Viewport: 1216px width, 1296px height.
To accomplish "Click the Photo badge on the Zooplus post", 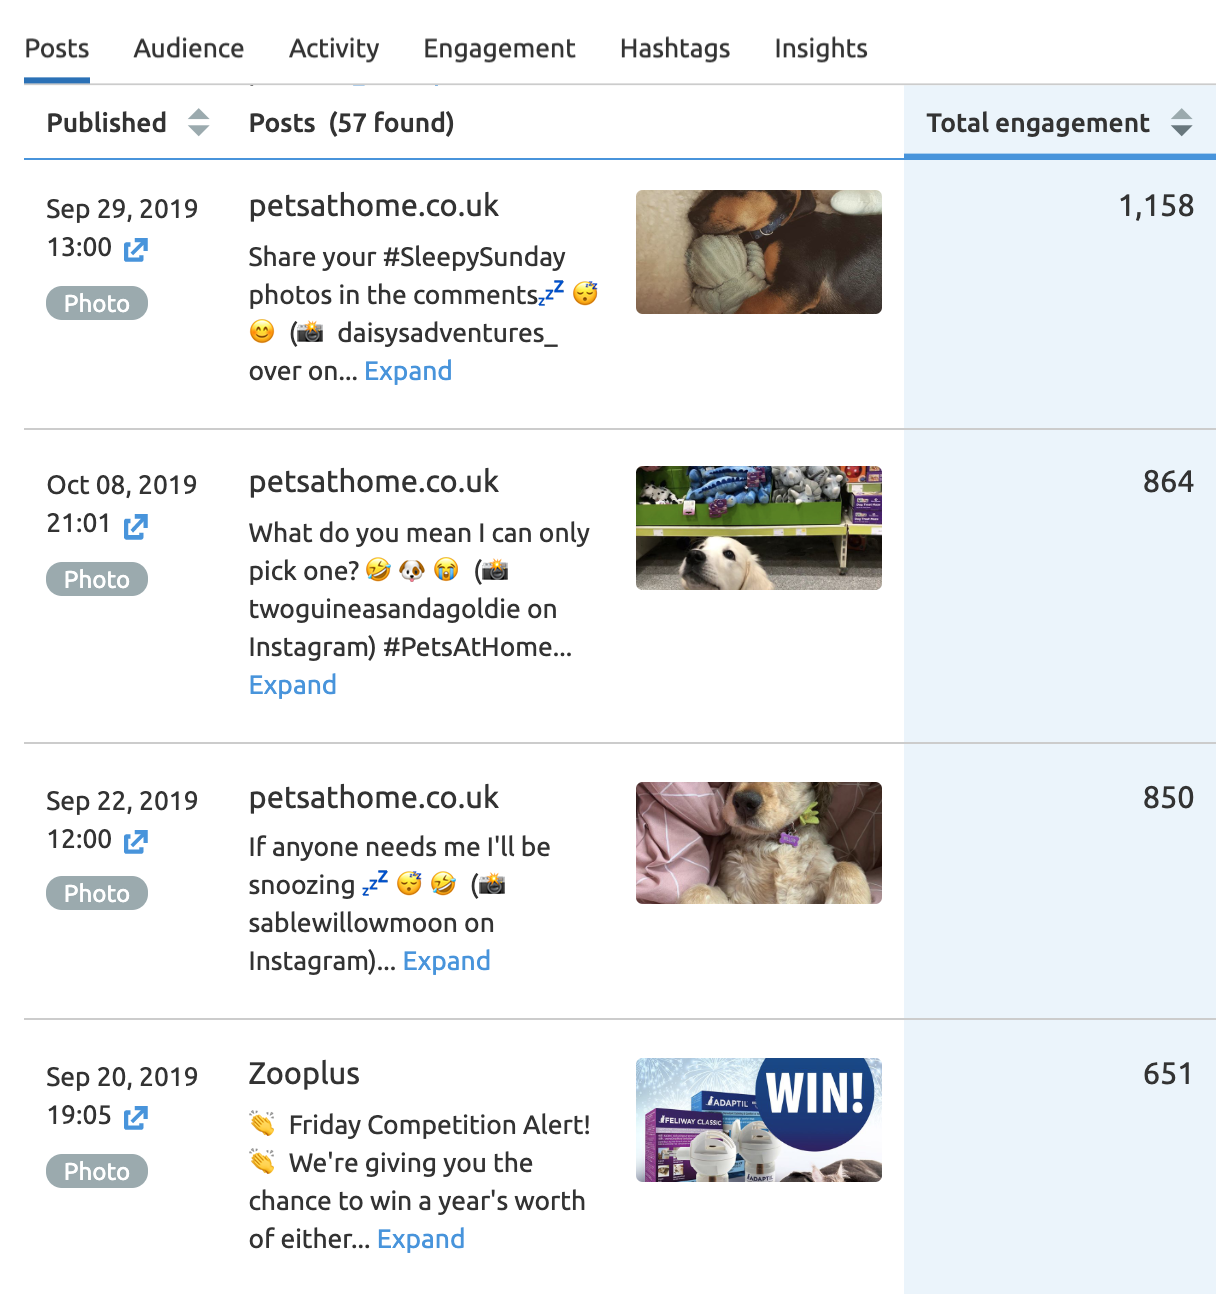I will click(x=96, y=1171).
